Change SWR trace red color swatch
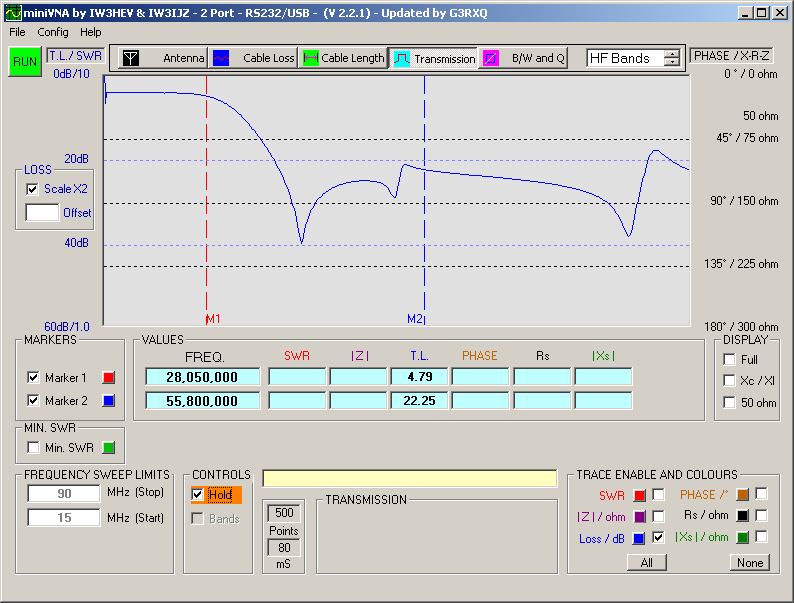The width and height of the screenshot is (794, 603). (x=640, y=495)
